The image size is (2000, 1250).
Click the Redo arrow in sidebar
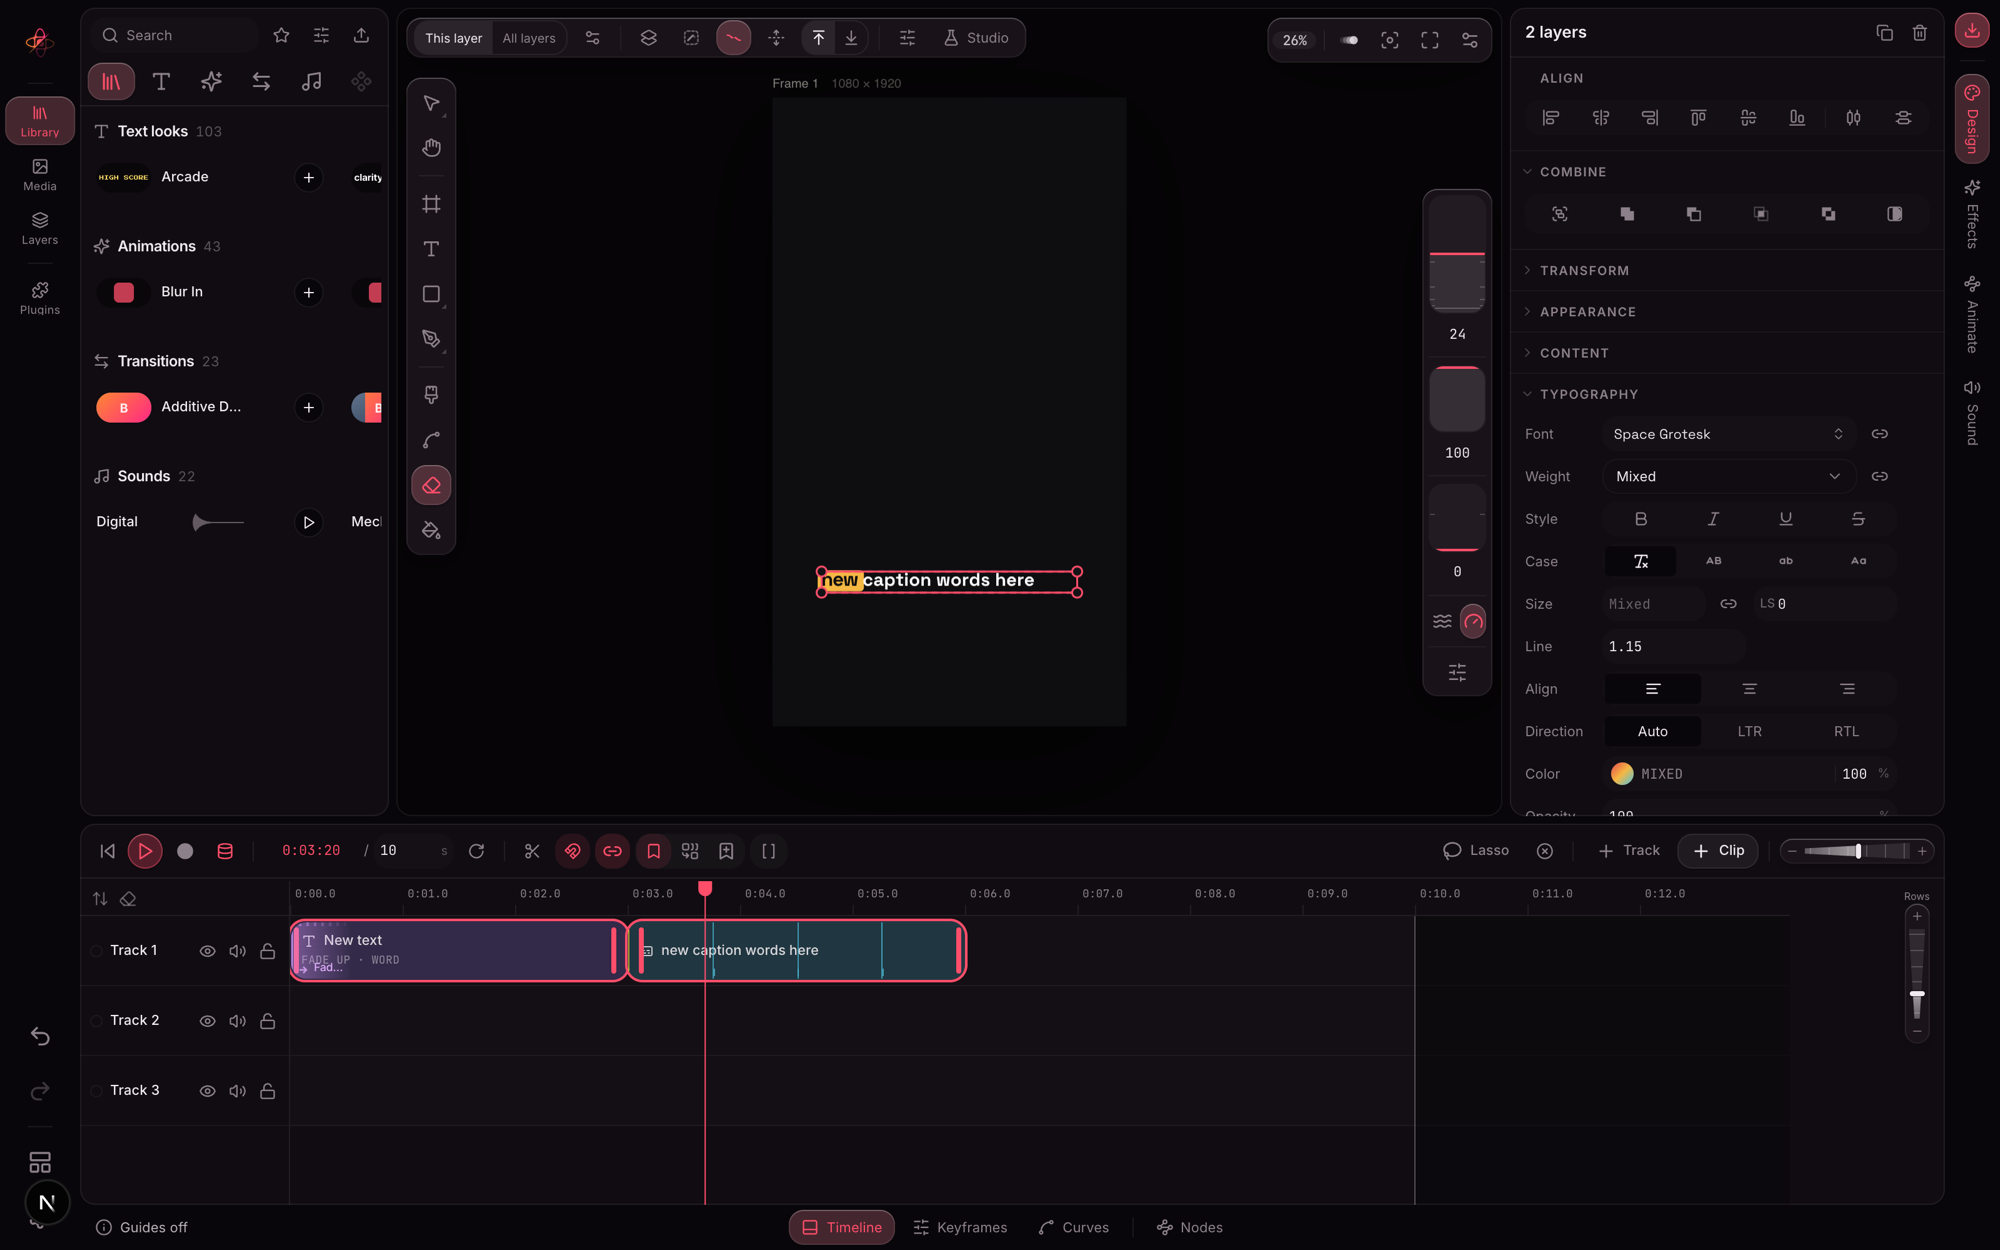click(40, 1091)
